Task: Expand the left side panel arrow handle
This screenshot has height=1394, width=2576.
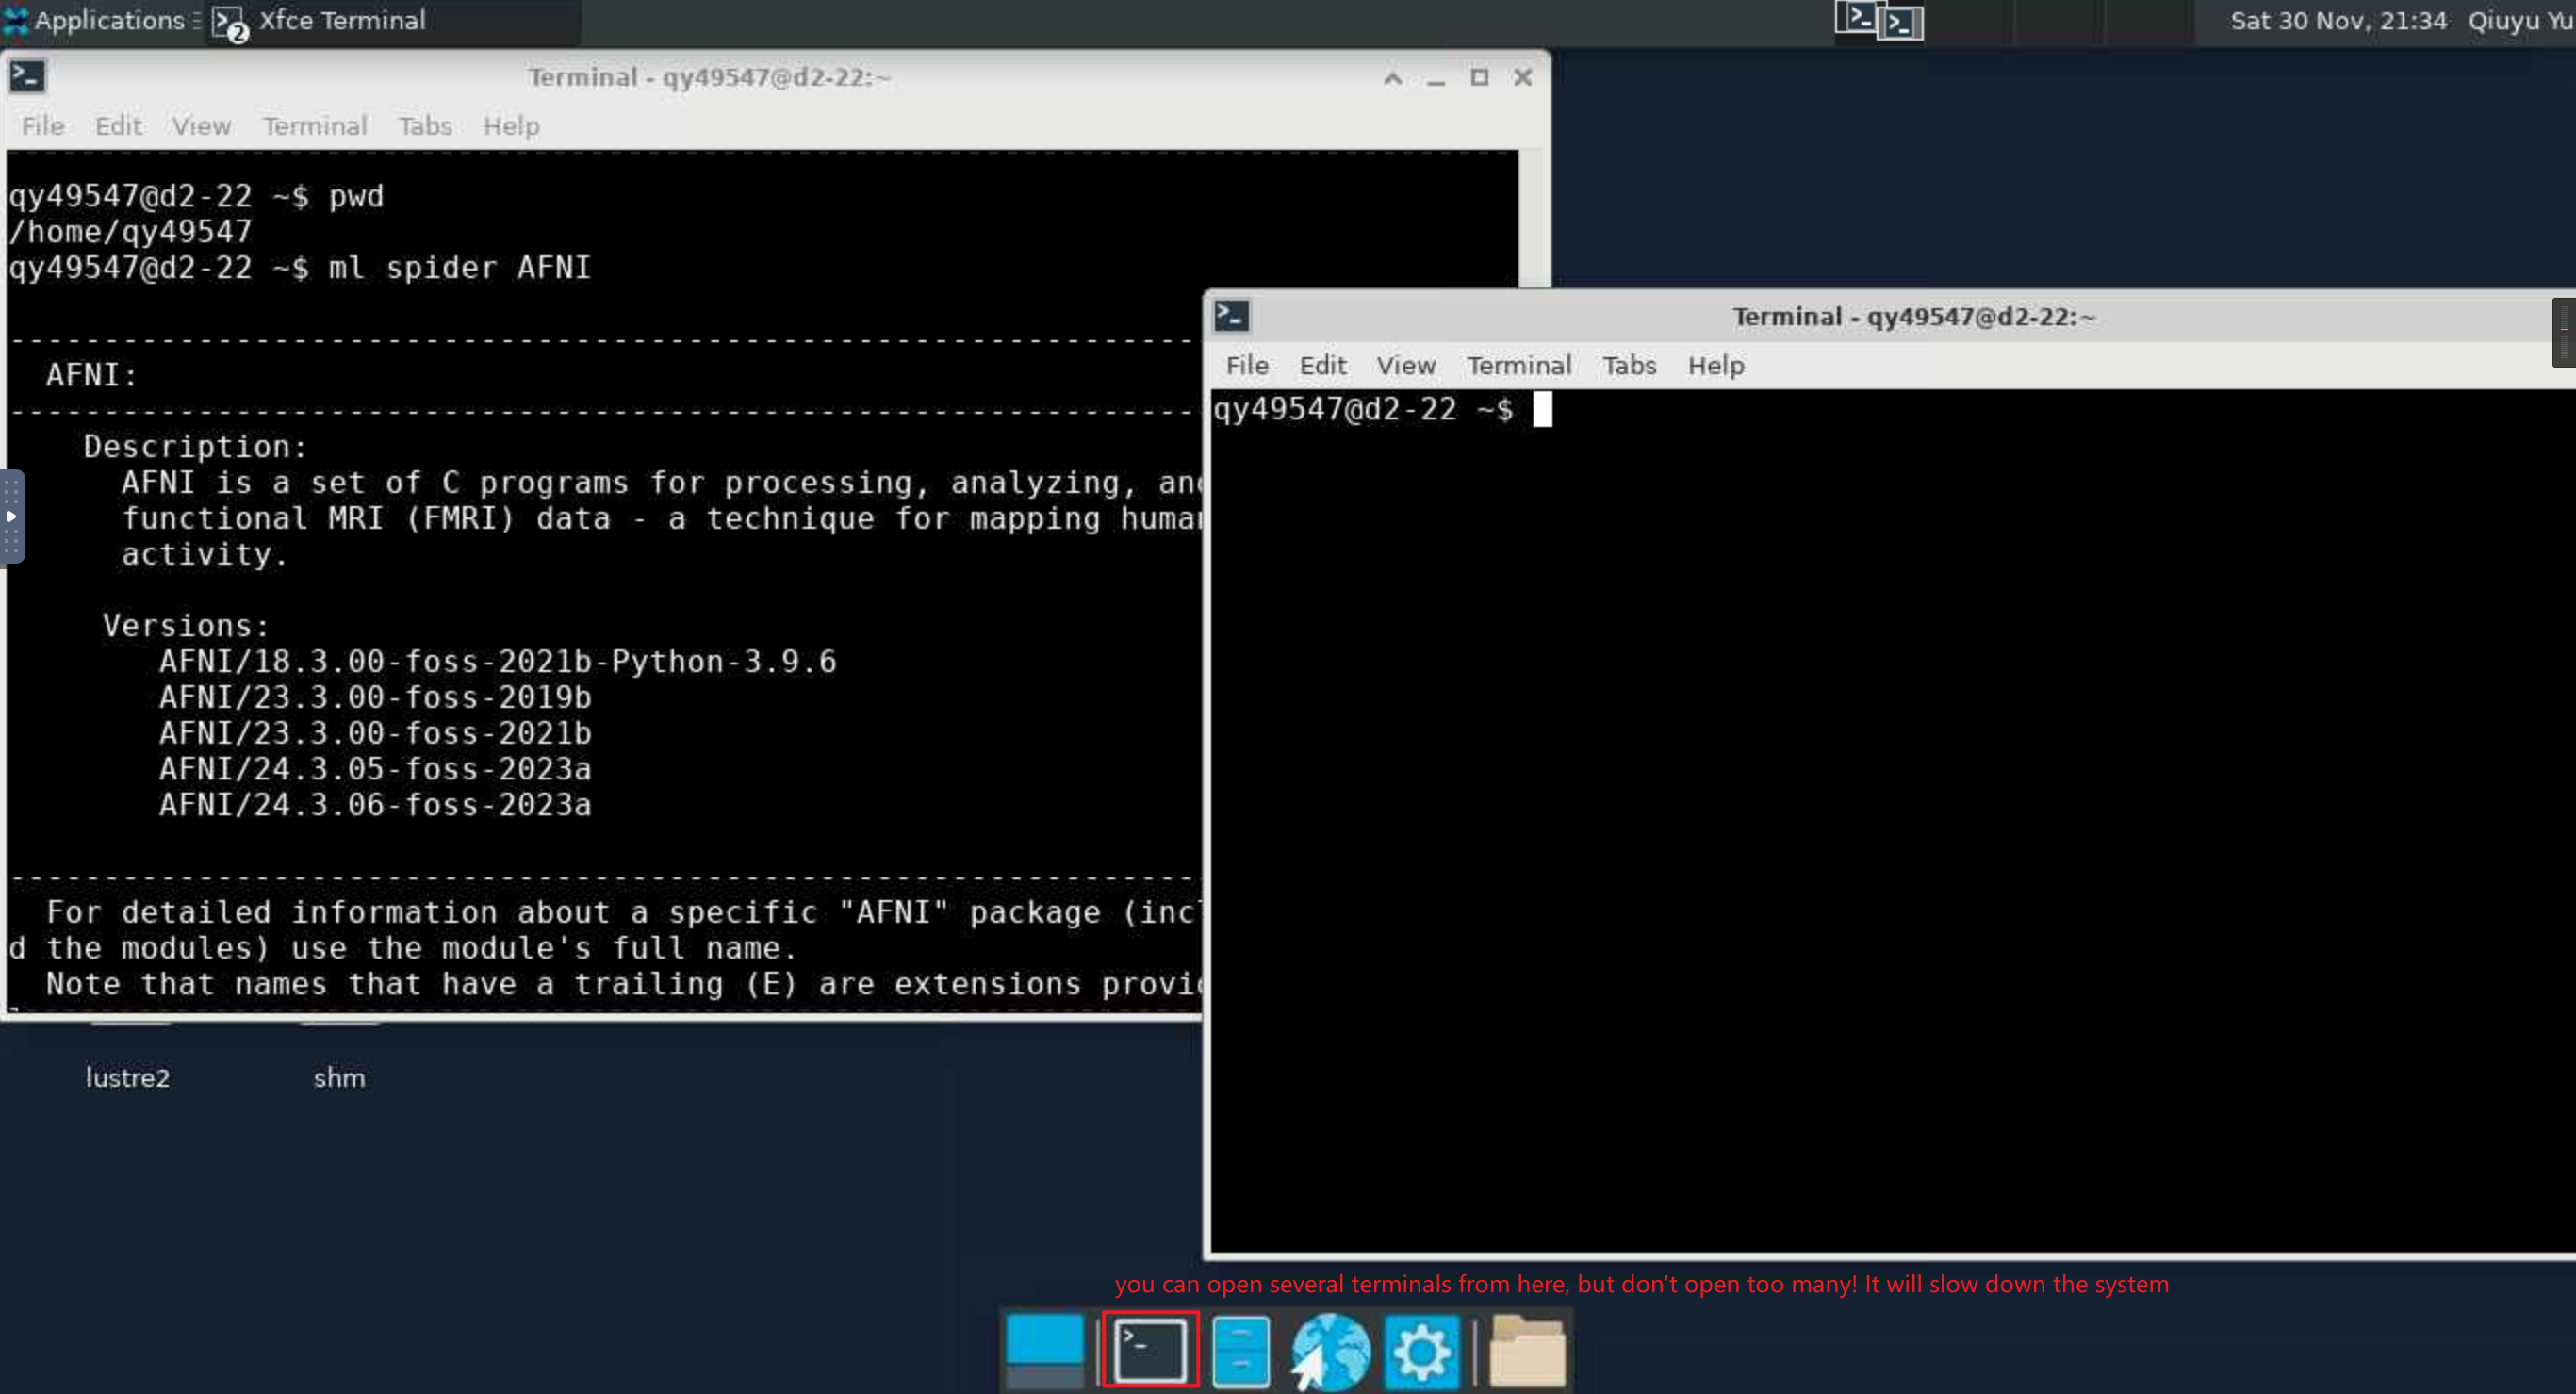Action: [11, 516]
